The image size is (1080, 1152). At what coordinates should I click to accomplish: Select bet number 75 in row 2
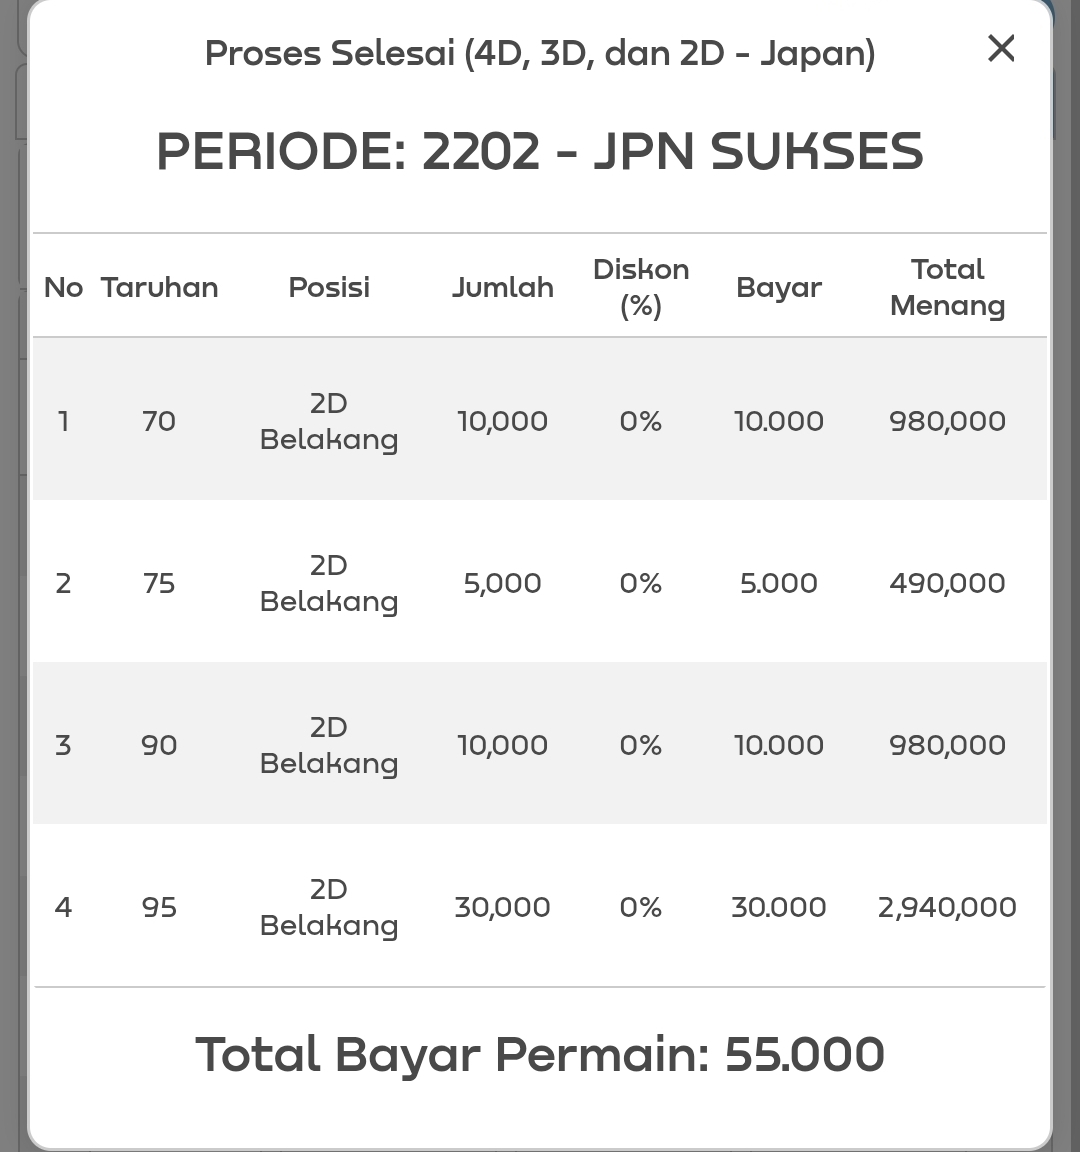(x=159, y=583)
